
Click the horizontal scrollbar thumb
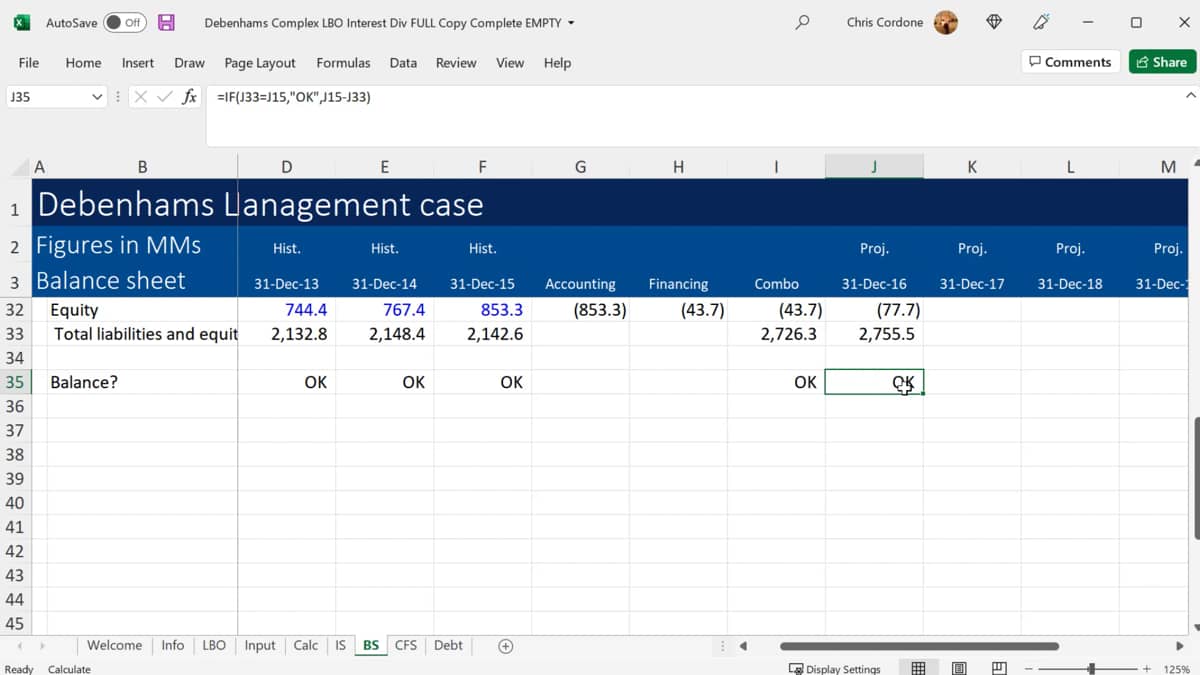click(x=919, y=646)
